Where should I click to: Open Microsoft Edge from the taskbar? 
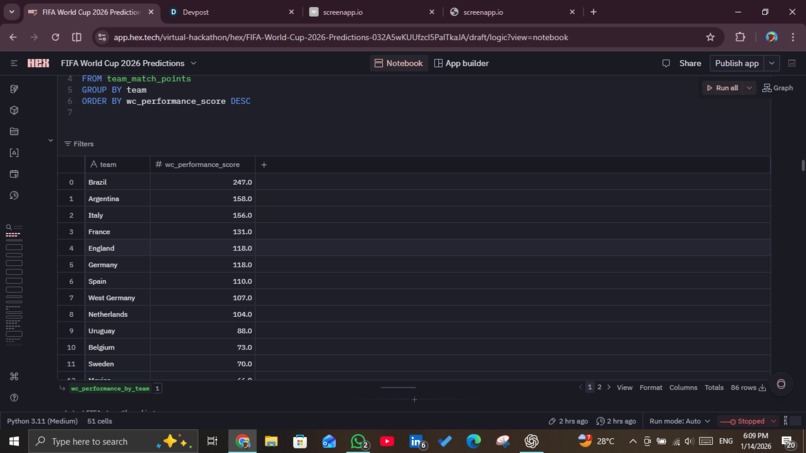click(473, 441)
